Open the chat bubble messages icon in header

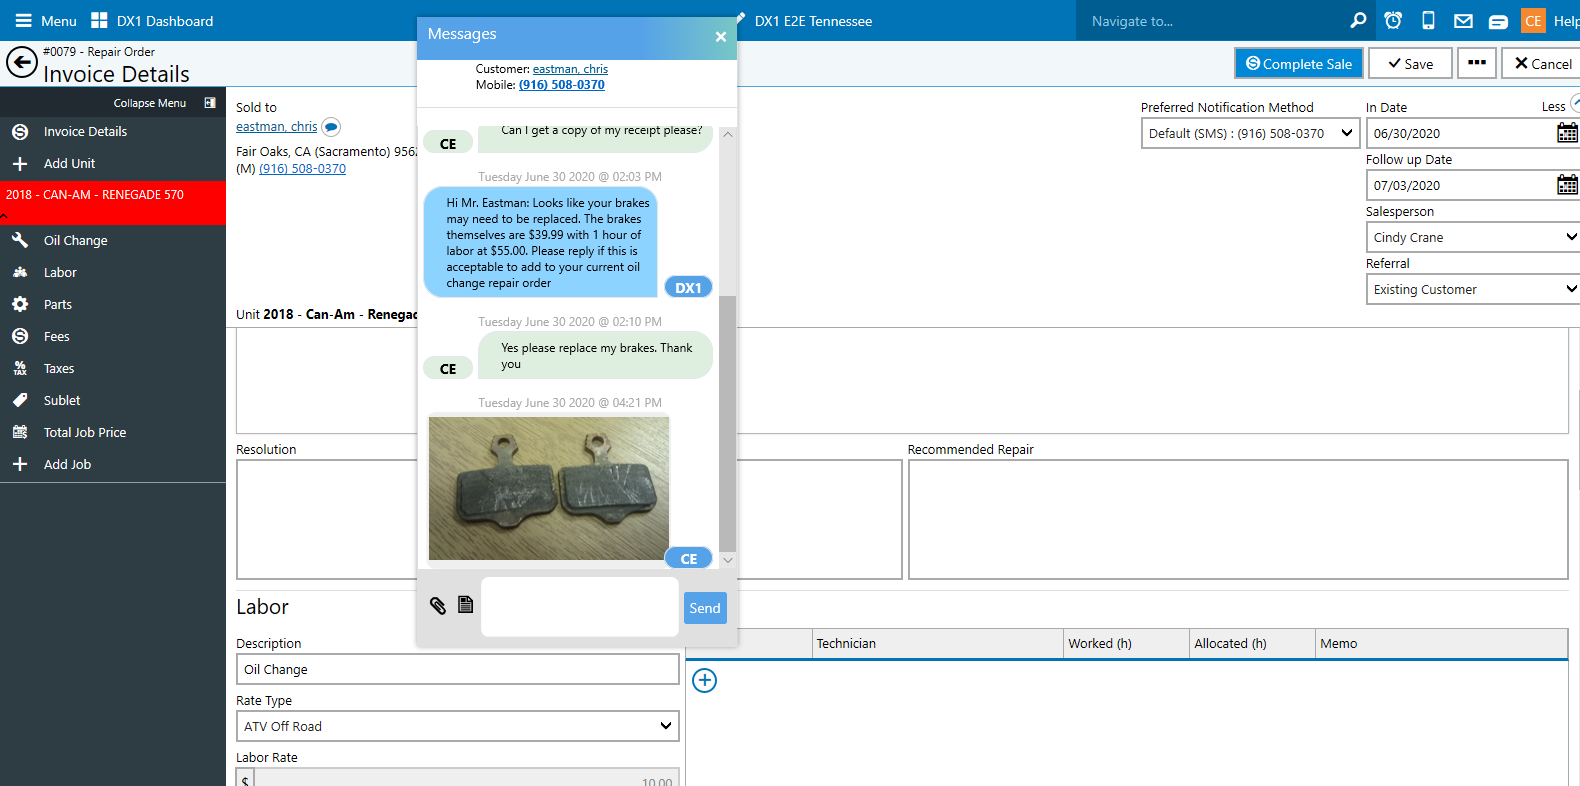1498,21
